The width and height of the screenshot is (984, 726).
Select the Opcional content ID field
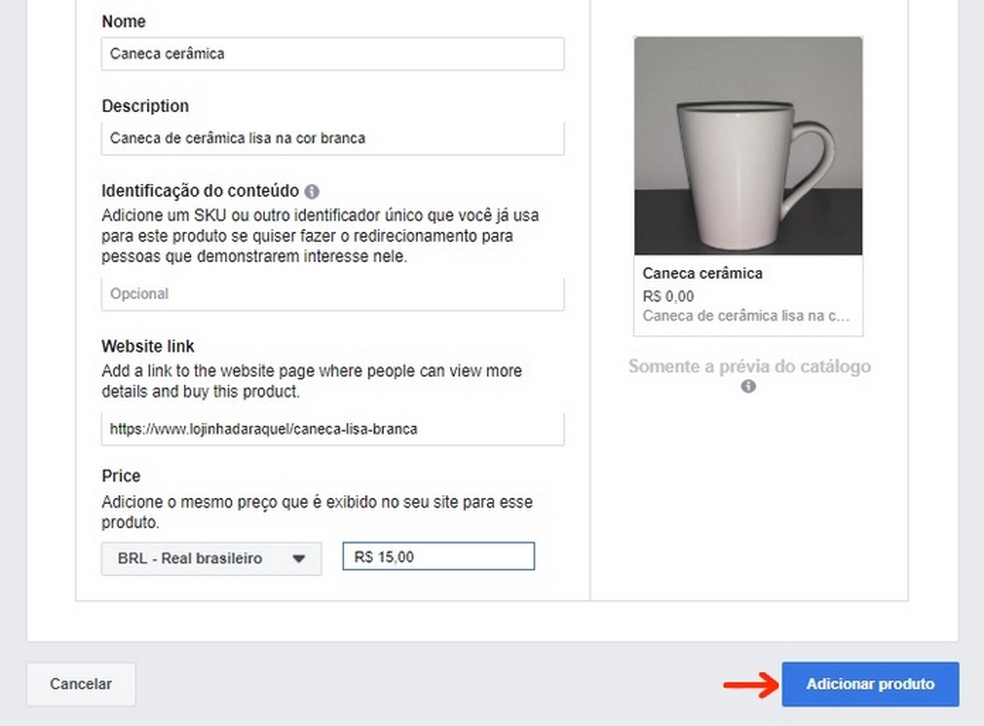332,294
